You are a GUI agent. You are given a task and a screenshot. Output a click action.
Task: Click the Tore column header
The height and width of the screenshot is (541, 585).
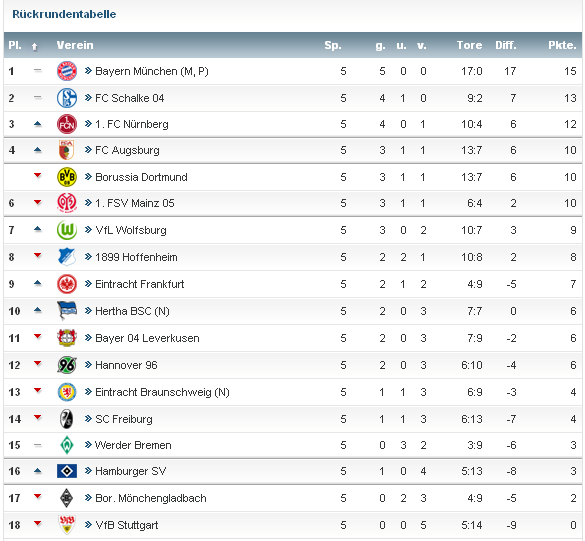pyautogui.click(x=469, y=45)
